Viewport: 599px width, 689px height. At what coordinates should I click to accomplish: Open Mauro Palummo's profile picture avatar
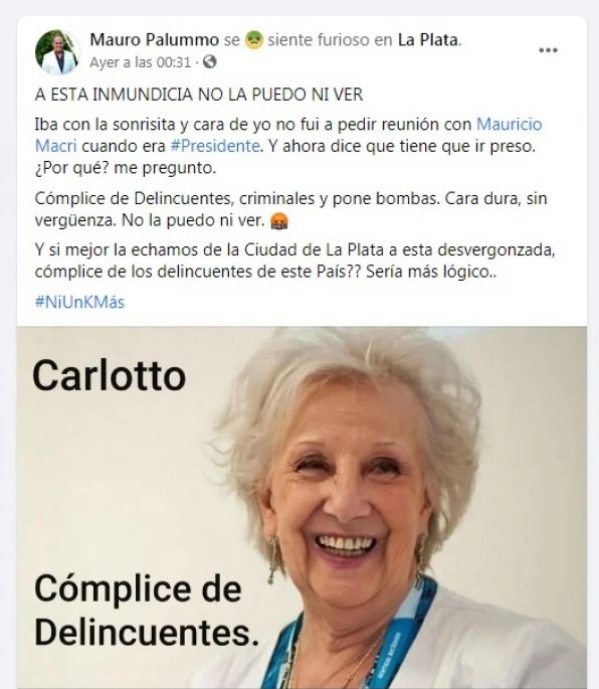(57, 52)
